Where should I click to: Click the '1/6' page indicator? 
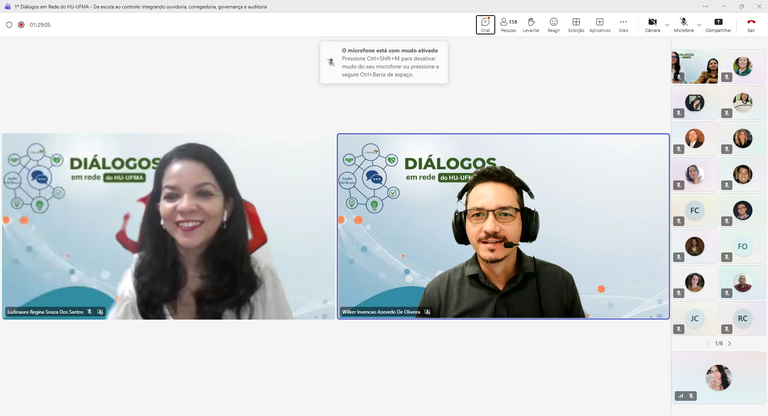pos(719,343)
